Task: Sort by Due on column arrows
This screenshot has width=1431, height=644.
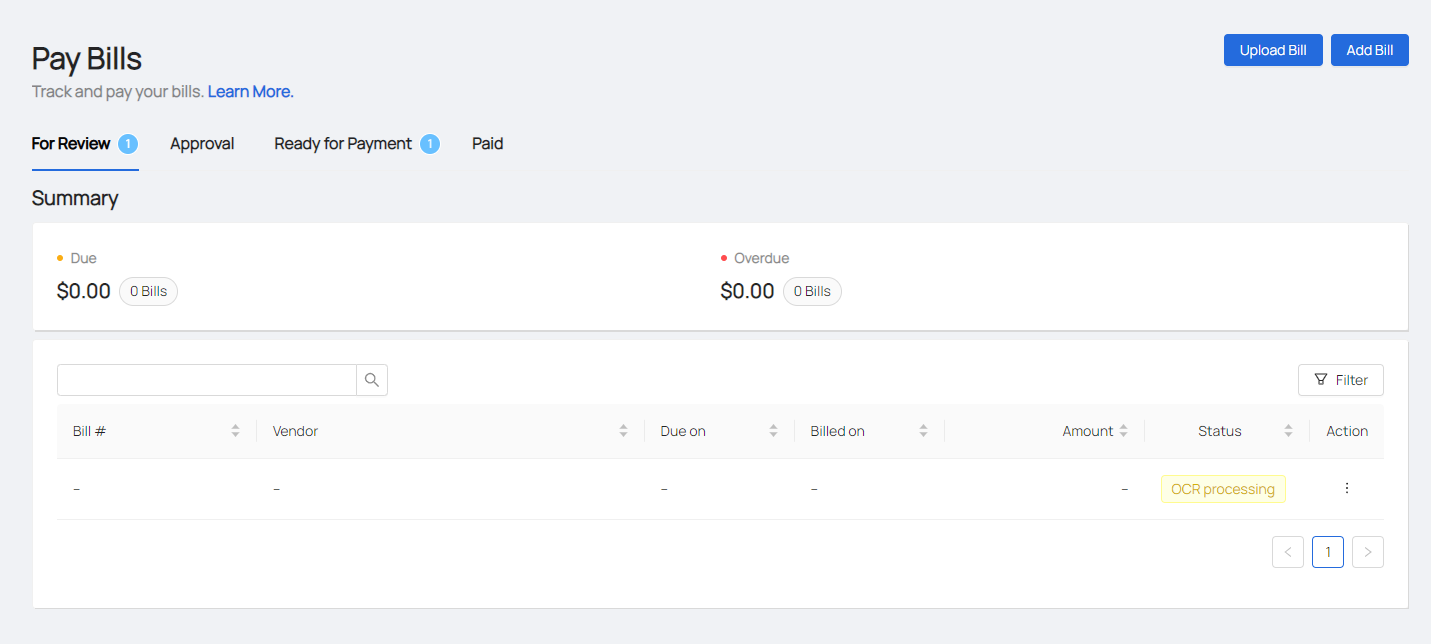Action: pos(773,431)
